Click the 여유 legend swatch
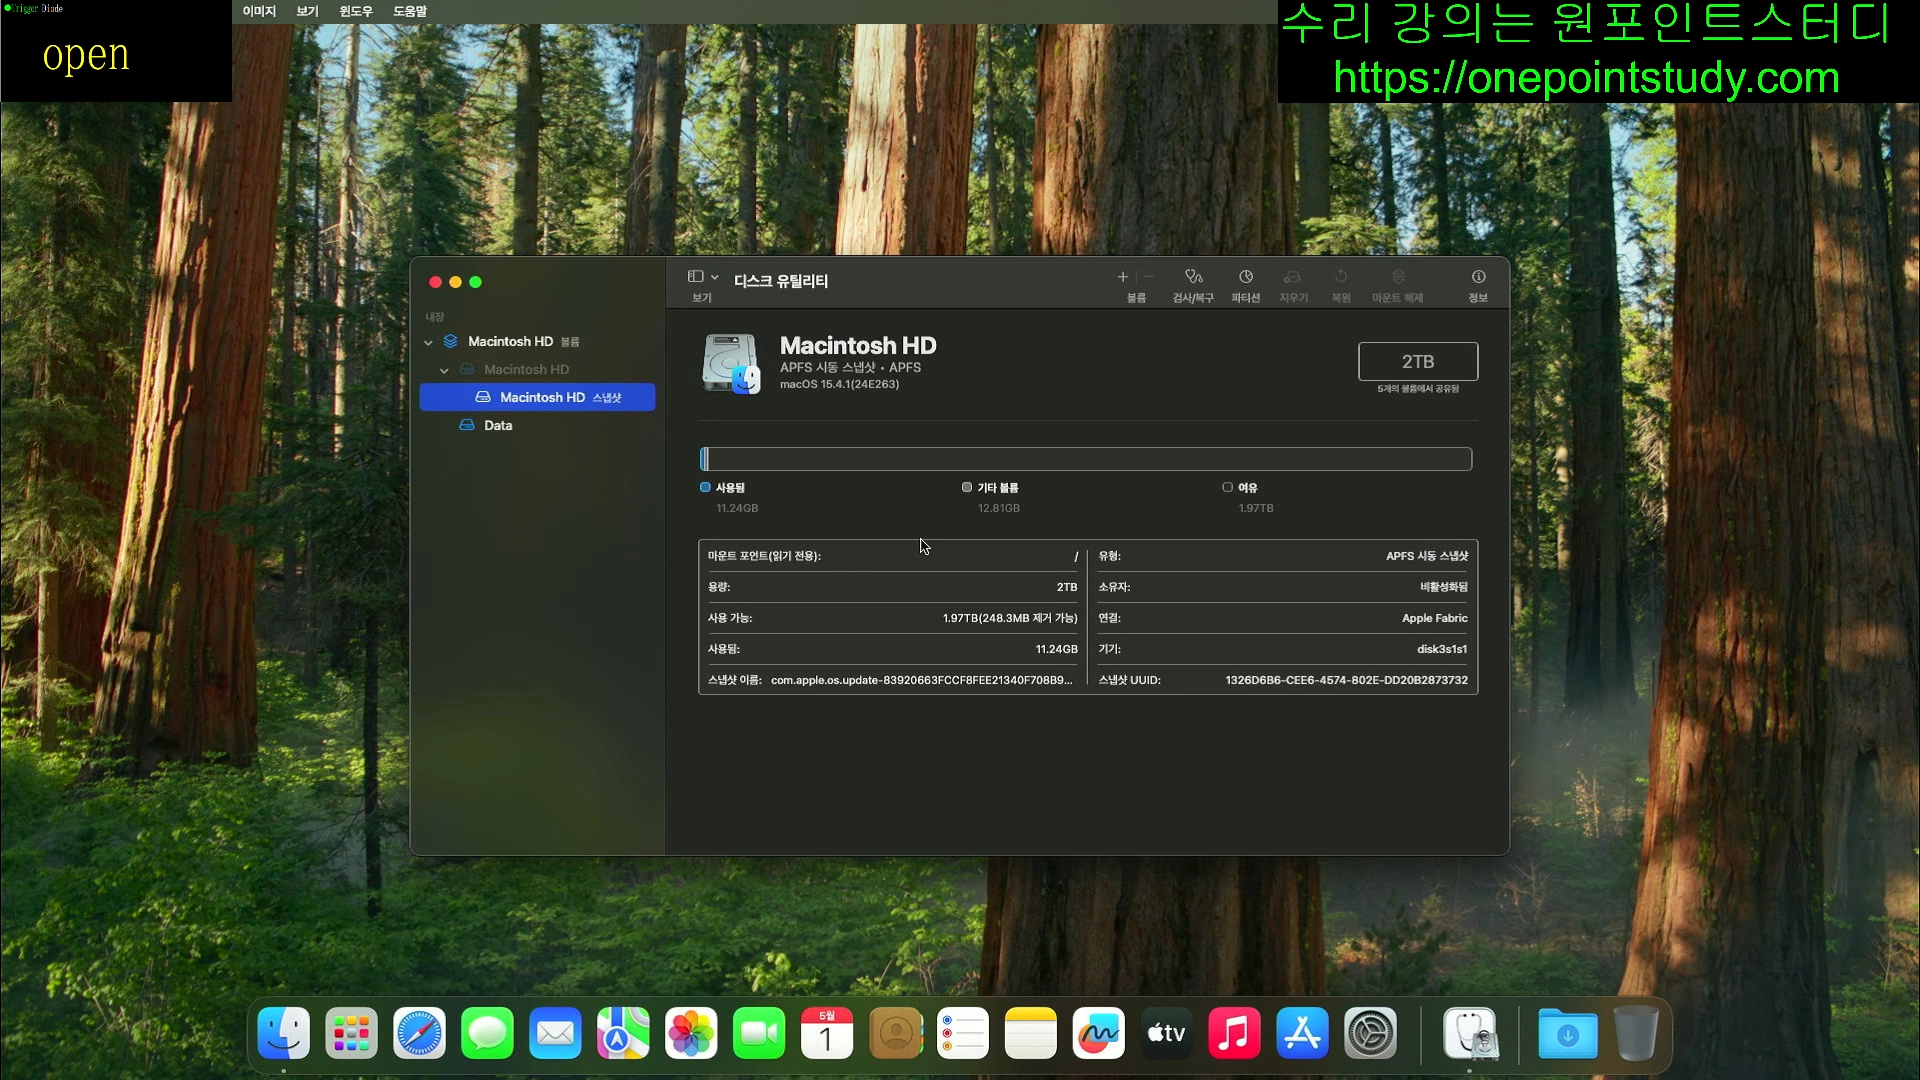 (1227, 487)
